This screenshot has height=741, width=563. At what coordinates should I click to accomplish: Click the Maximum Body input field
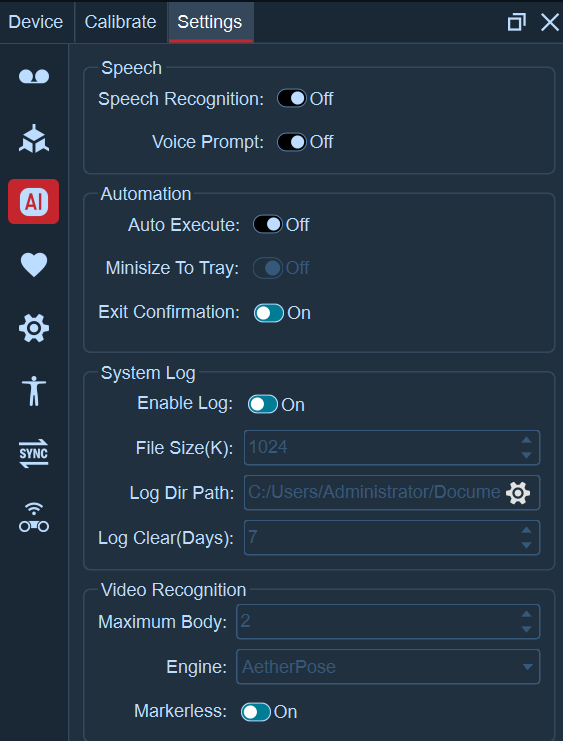[388, 621]
